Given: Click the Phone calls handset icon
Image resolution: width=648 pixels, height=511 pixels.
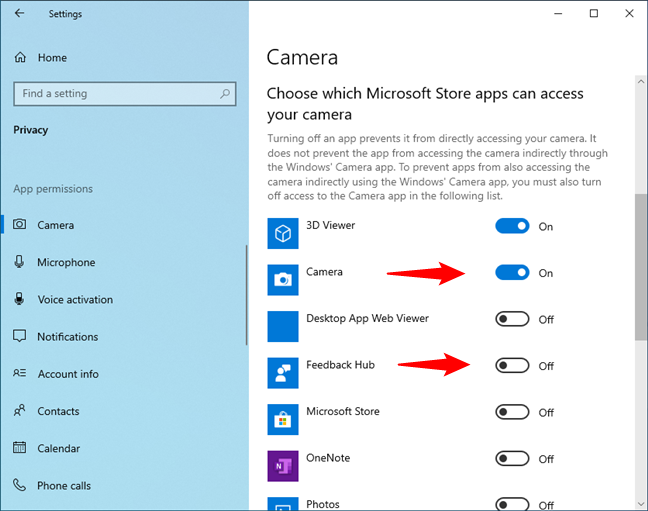Looking at the screenshot, I should [x=19, y=485].
